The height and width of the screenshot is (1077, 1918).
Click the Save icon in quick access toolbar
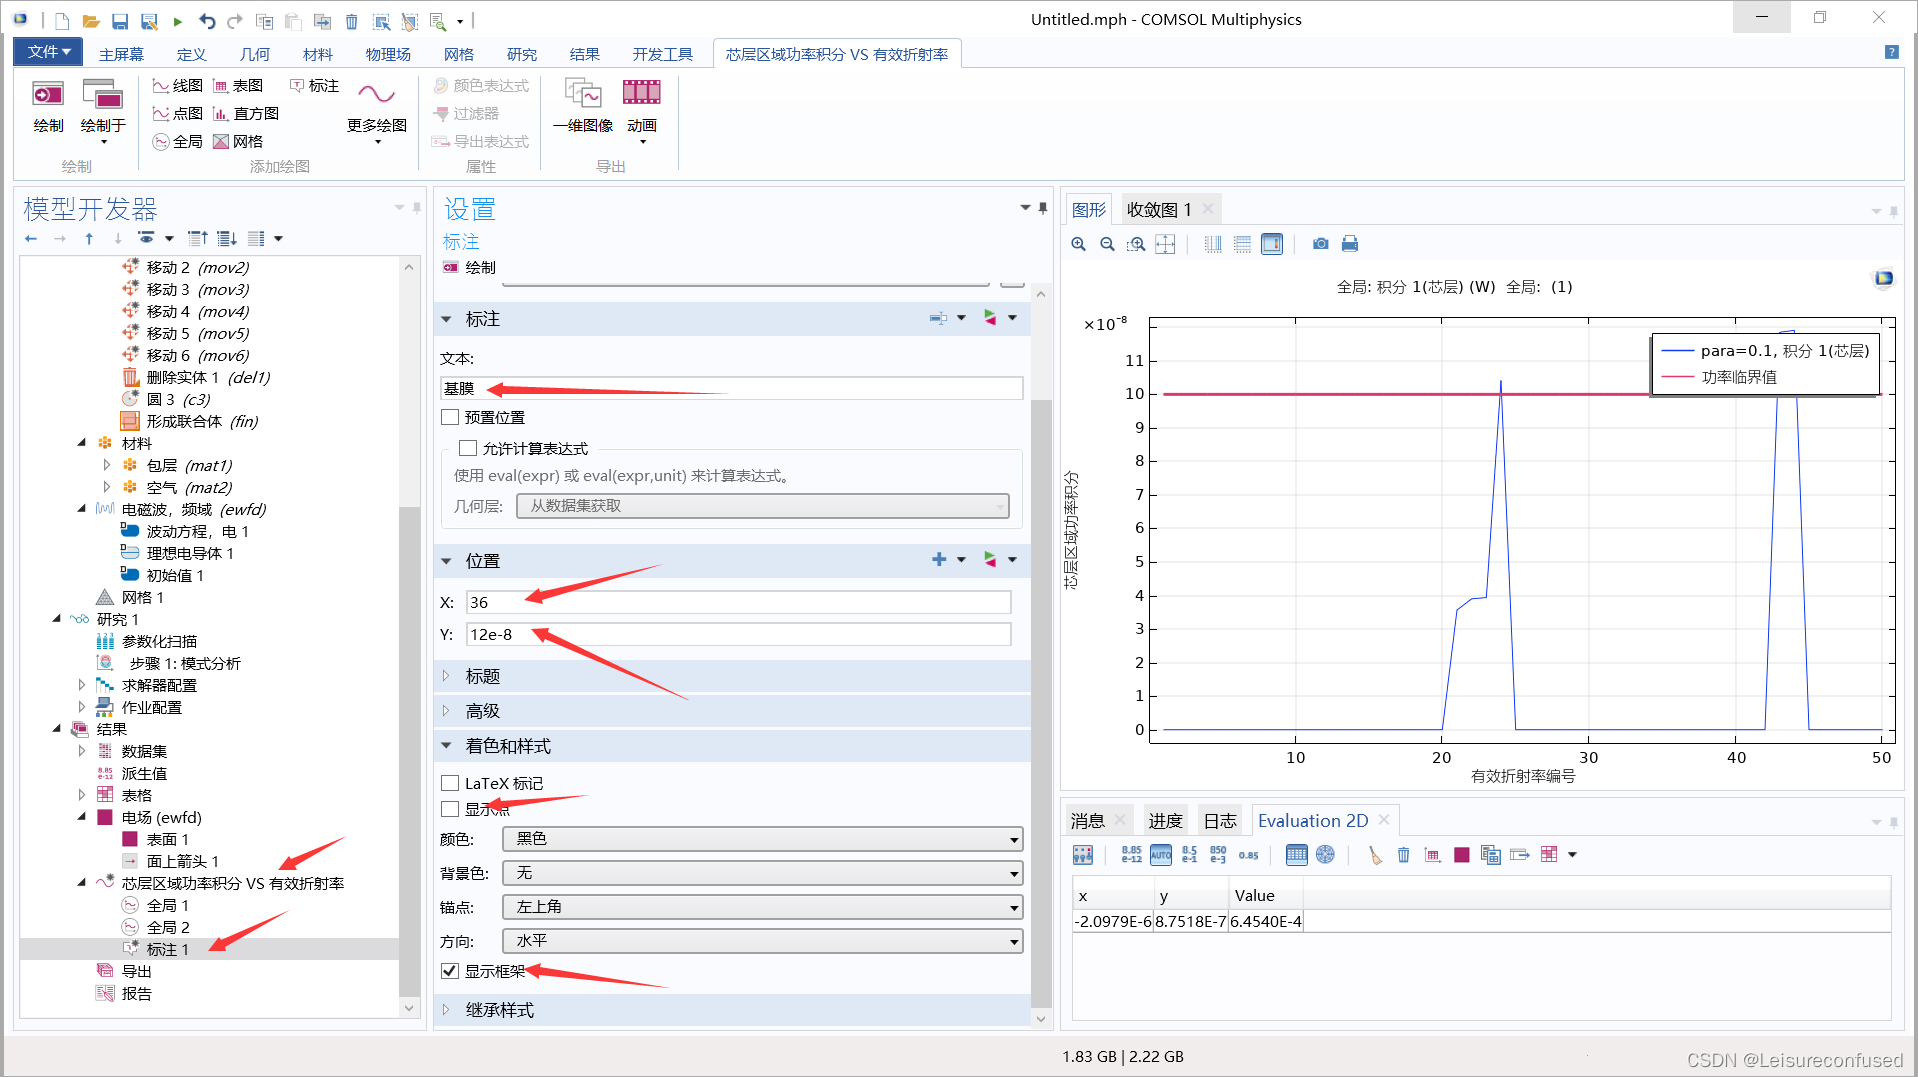pos(120,21)
